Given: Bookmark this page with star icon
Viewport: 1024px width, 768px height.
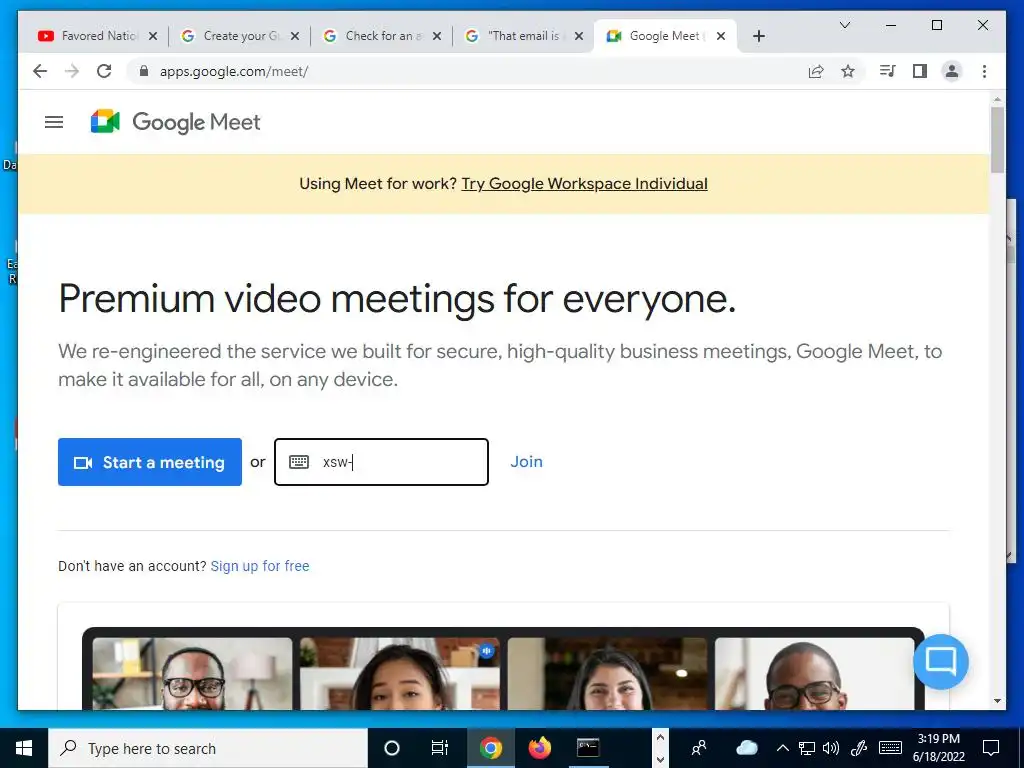Looking at the screenshot, I should [848, 71].
